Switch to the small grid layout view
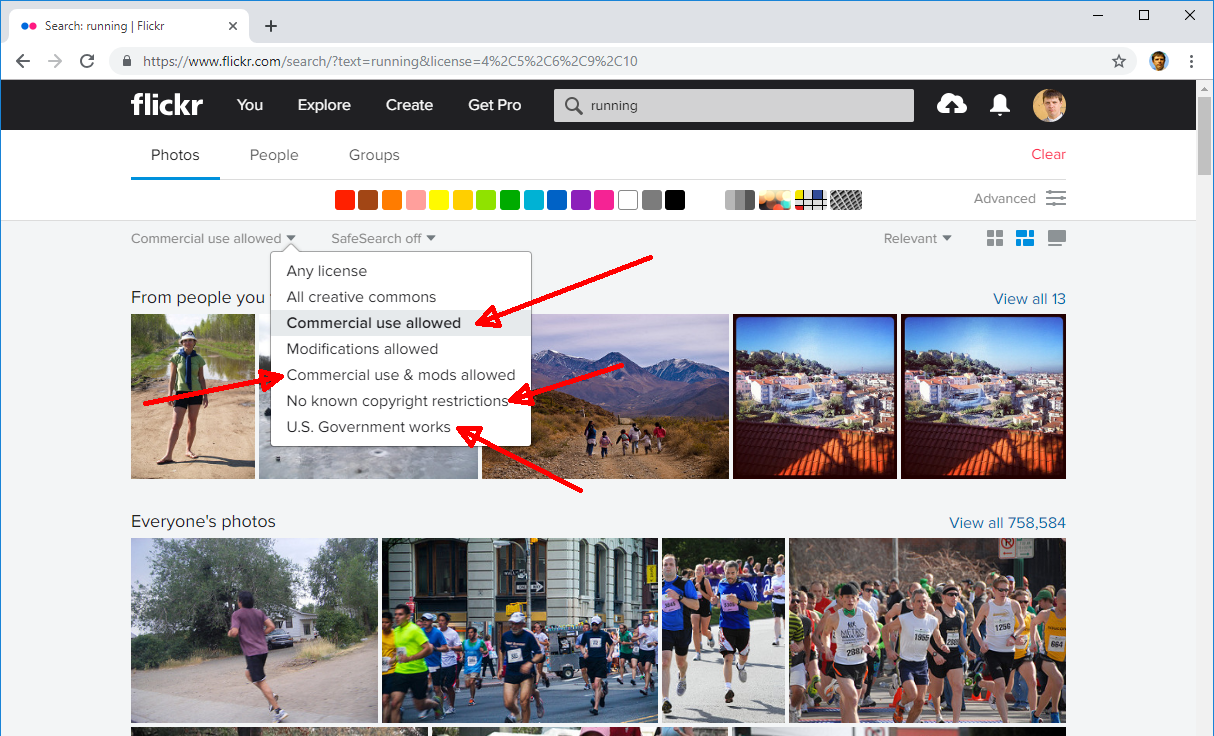Image resolution: width=1214 pixels, height=736 pixels. pyautogui.click(x=995, y=238)
